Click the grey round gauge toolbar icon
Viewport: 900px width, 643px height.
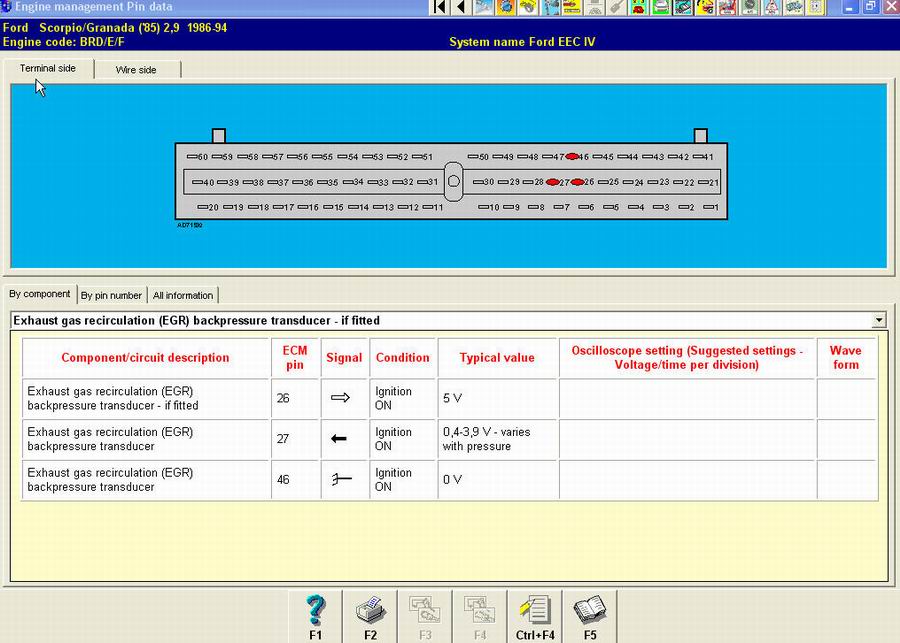coord(749,7)
